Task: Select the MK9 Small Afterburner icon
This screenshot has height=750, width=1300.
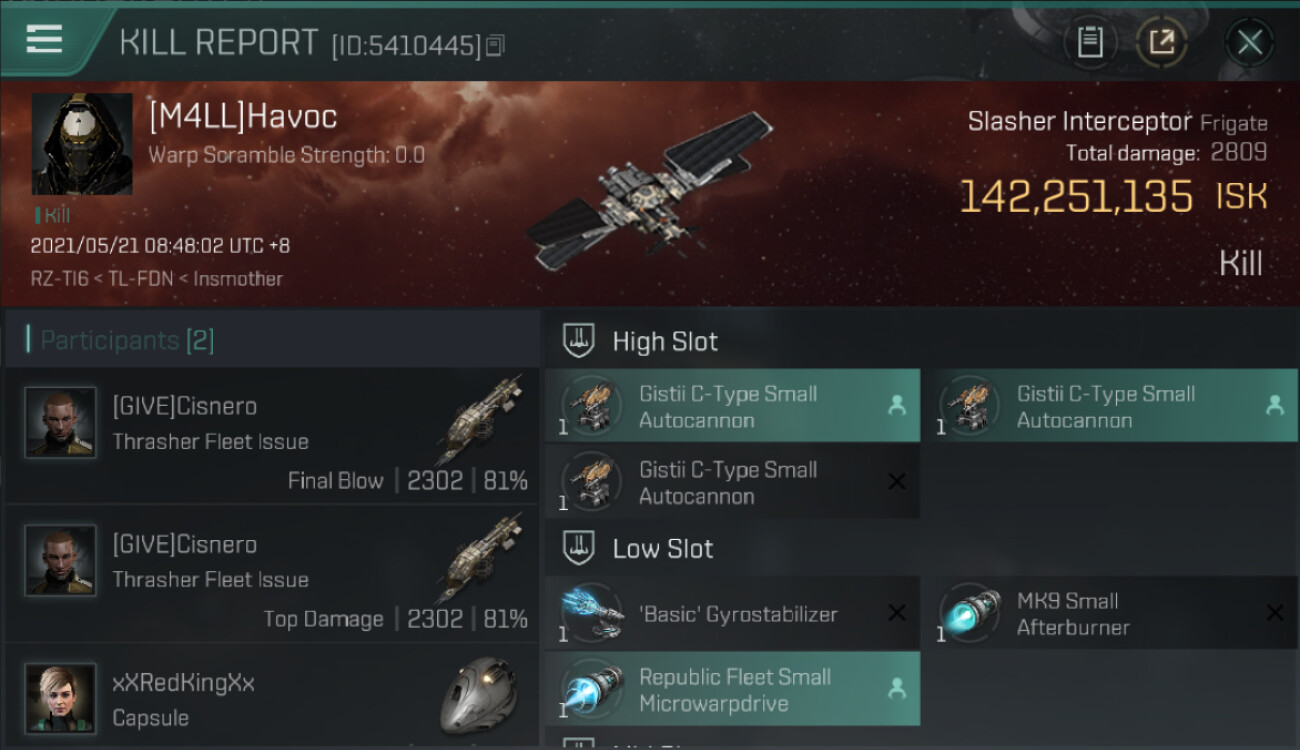Action: 971,613
